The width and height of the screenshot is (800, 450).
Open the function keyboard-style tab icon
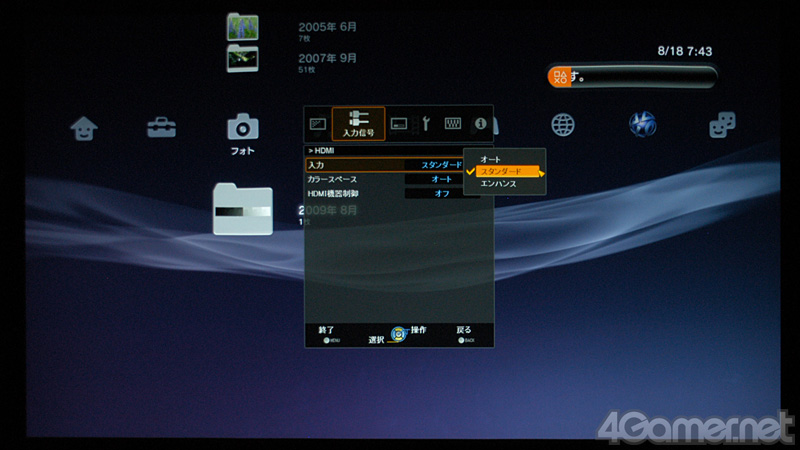[x=453, y=123]
